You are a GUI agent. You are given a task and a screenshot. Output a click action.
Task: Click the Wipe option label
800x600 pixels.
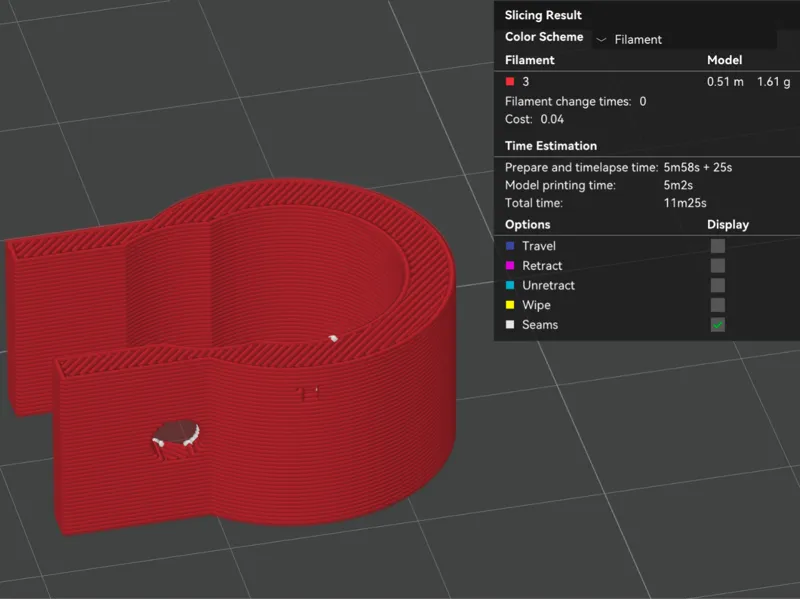click(x=536, y=305)
